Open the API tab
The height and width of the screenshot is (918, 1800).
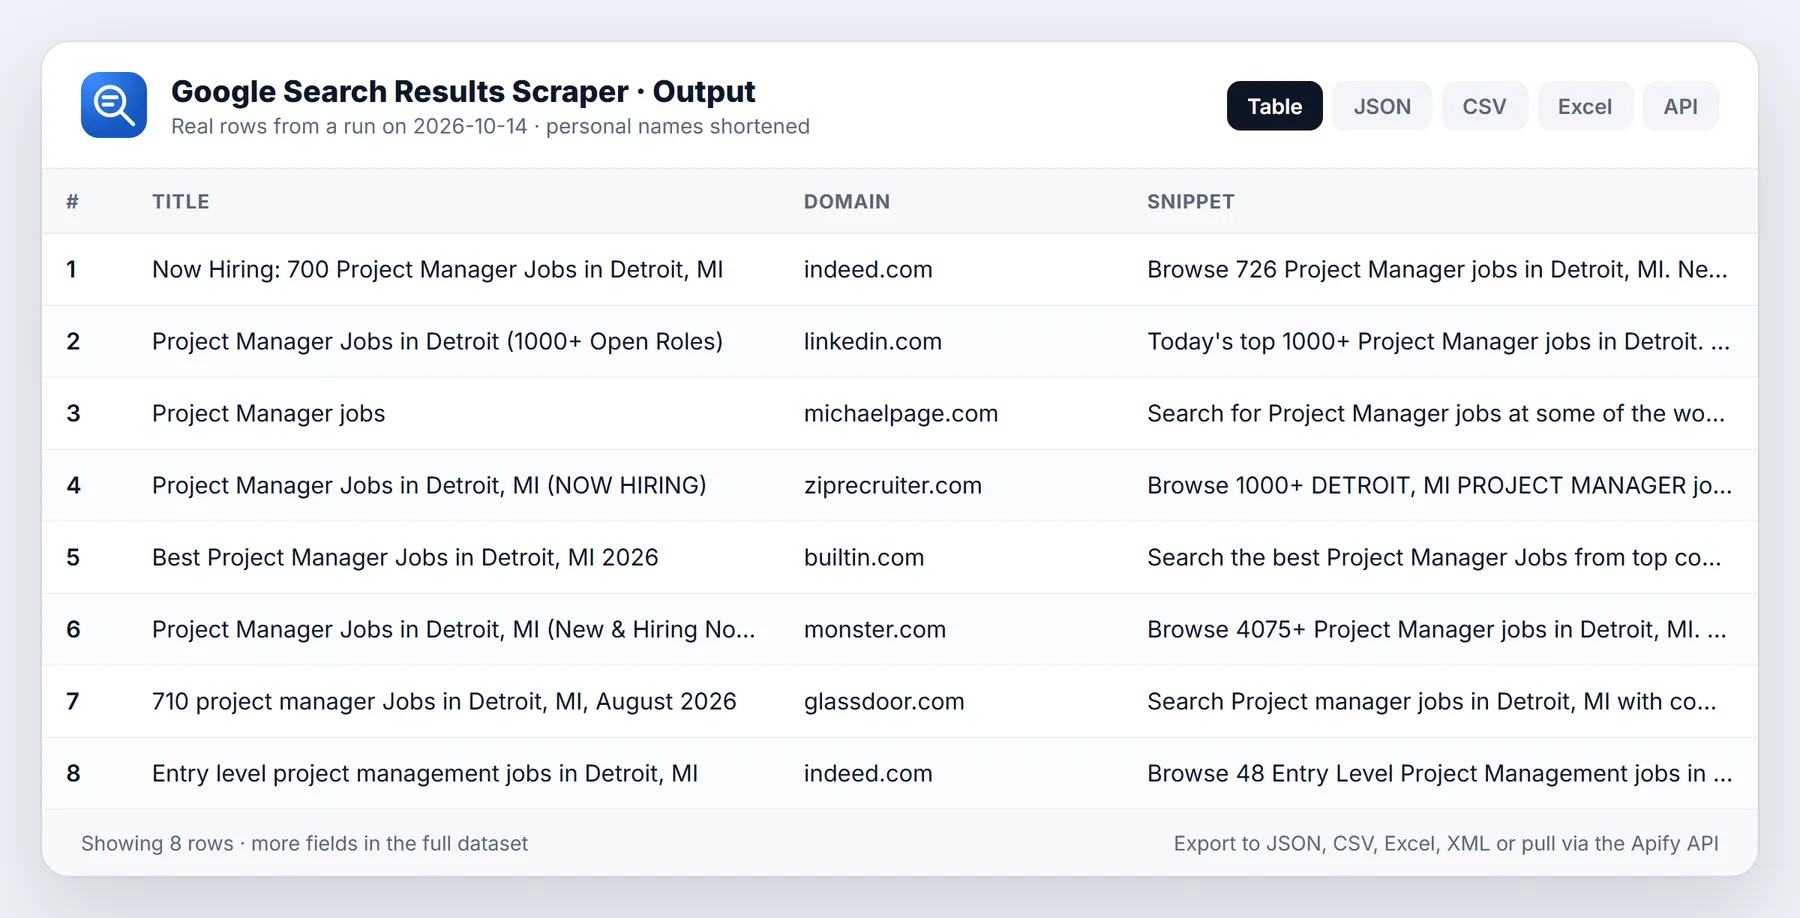[x=1680, y=106]
